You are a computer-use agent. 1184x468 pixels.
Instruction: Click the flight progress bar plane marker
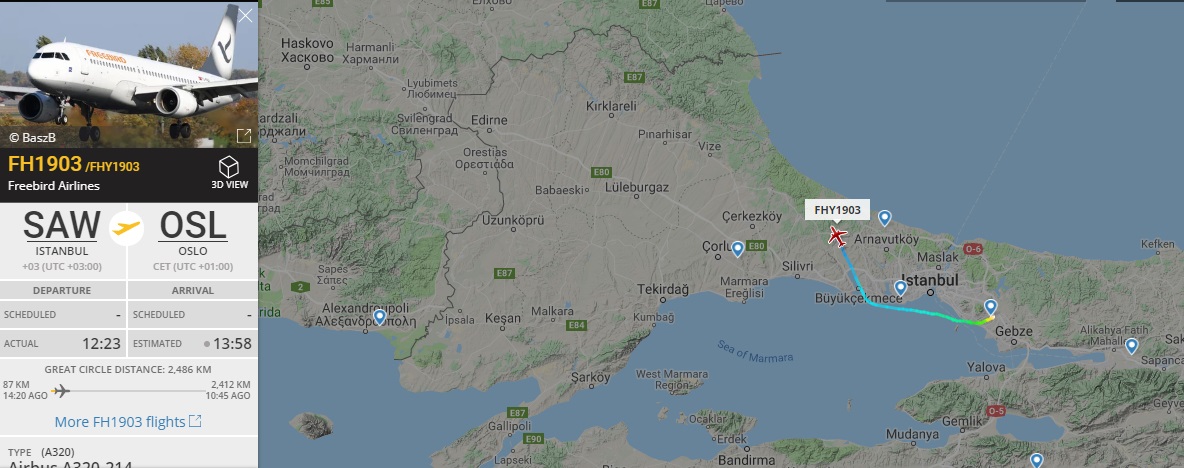(x=60, y=390)
